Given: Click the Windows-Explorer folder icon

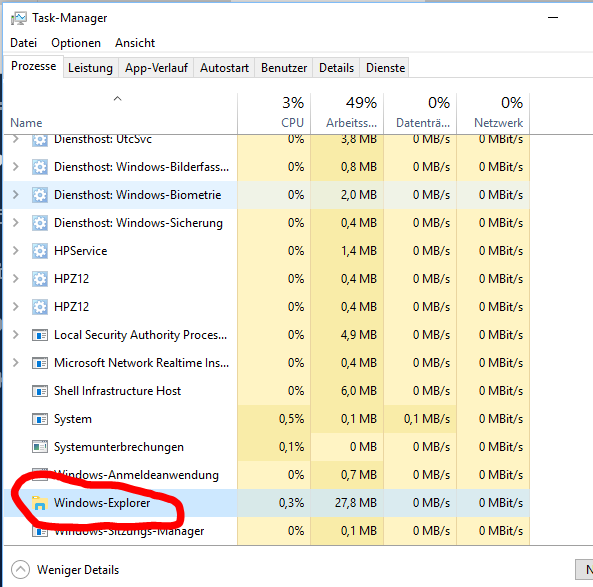Looking at the screenshot, I should (40, 503).
